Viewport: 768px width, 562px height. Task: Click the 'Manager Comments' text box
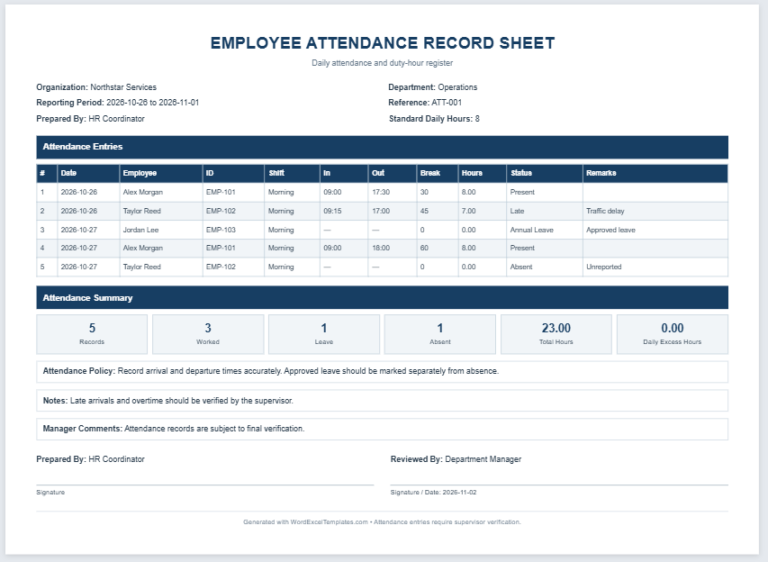382,429
